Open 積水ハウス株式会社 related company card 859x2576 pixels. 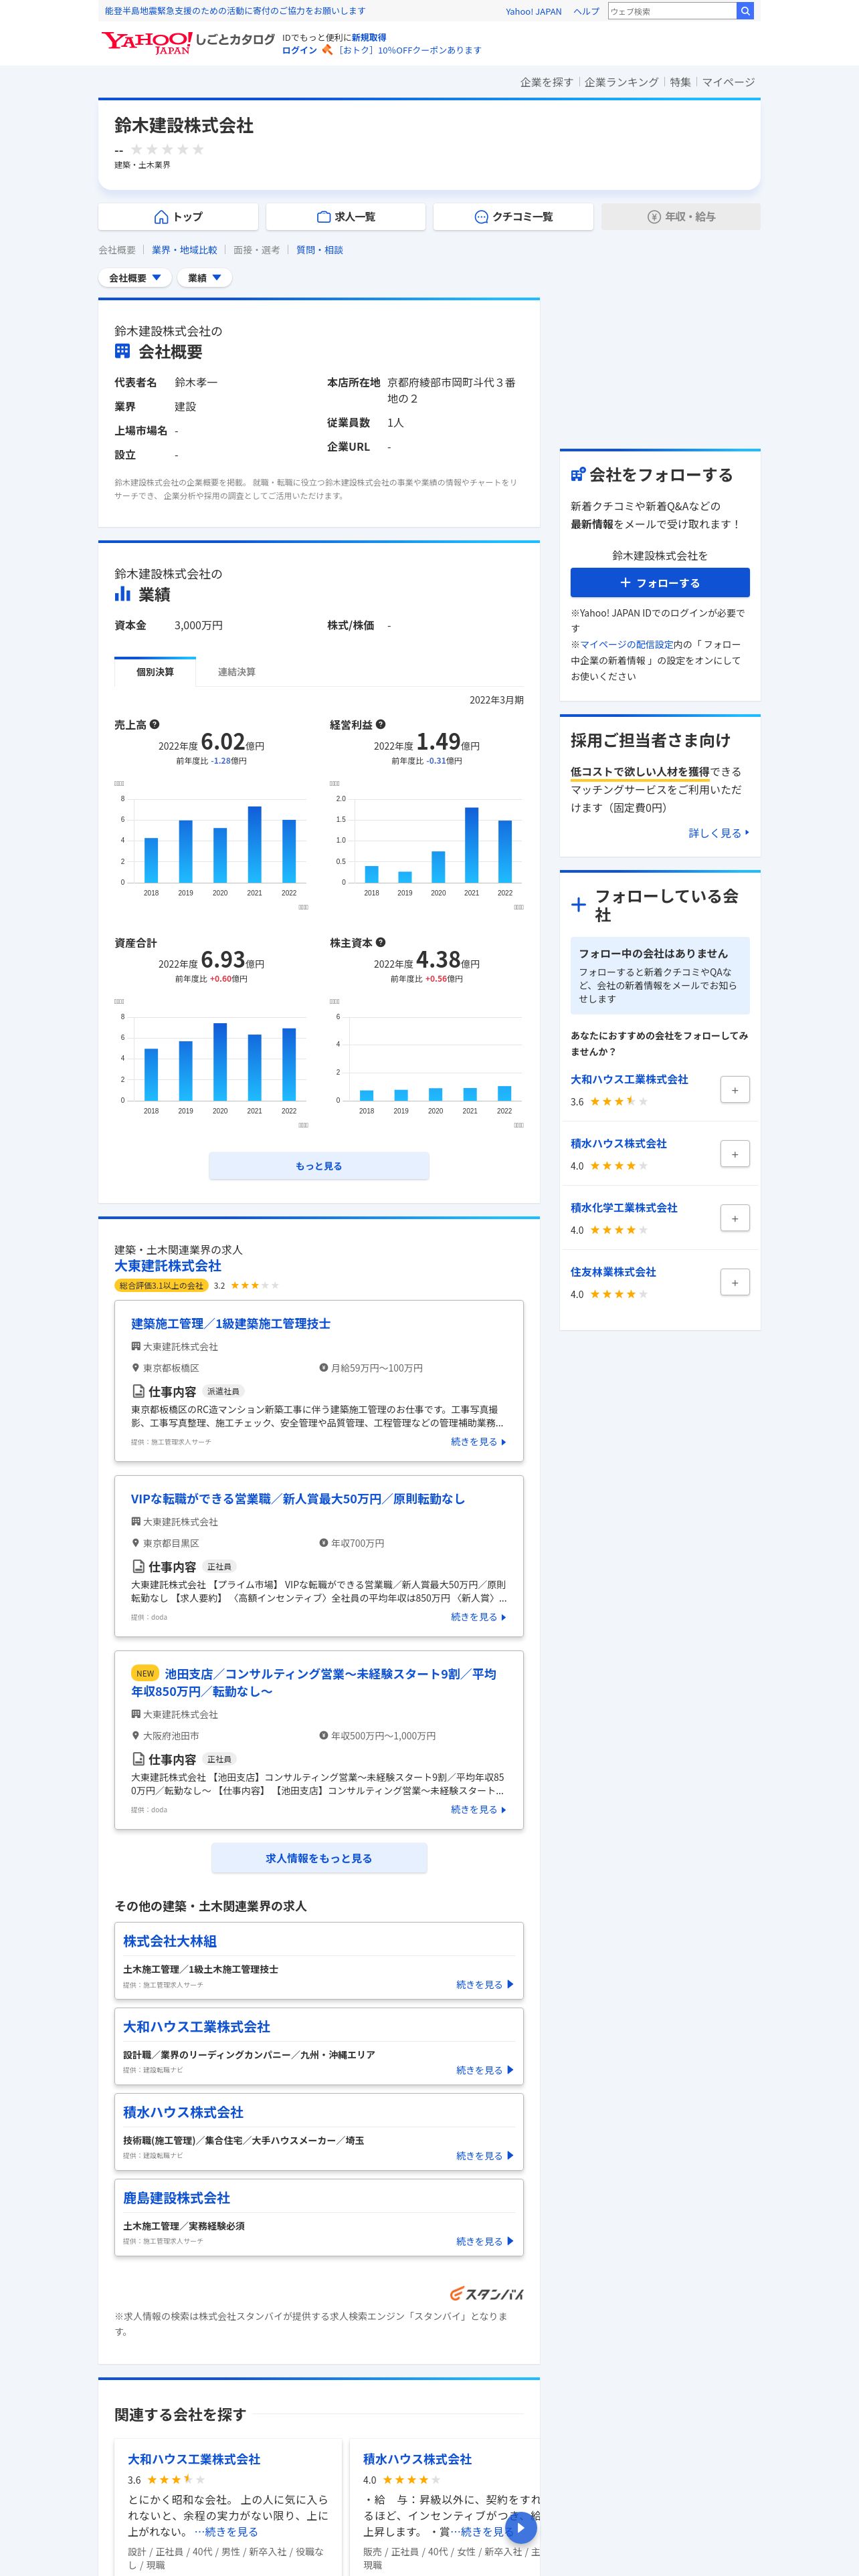[x=417, y=2459]
